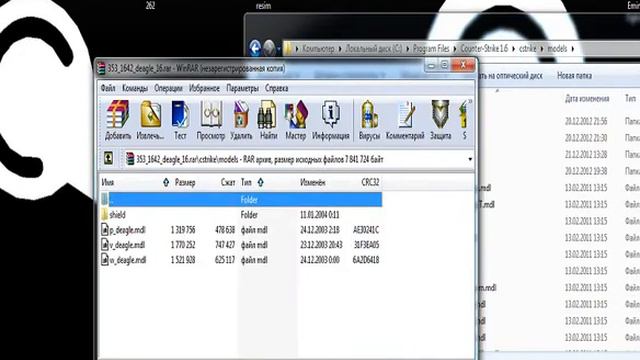The width and height of the screenshot is (640, 360).
Task: Click Counter-Strike 1.6 breadcrumb
Action: coord(484,49)
